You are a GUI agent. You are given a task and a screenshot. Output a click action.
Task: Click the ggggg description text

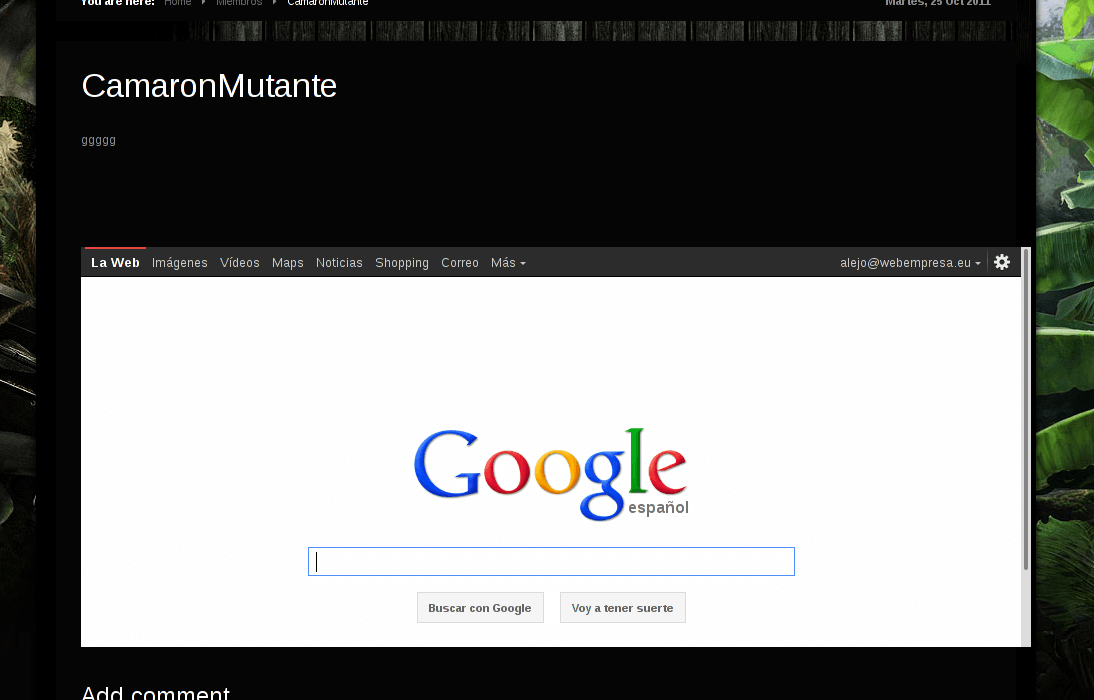pyautogui.click(x=98, y=140)
